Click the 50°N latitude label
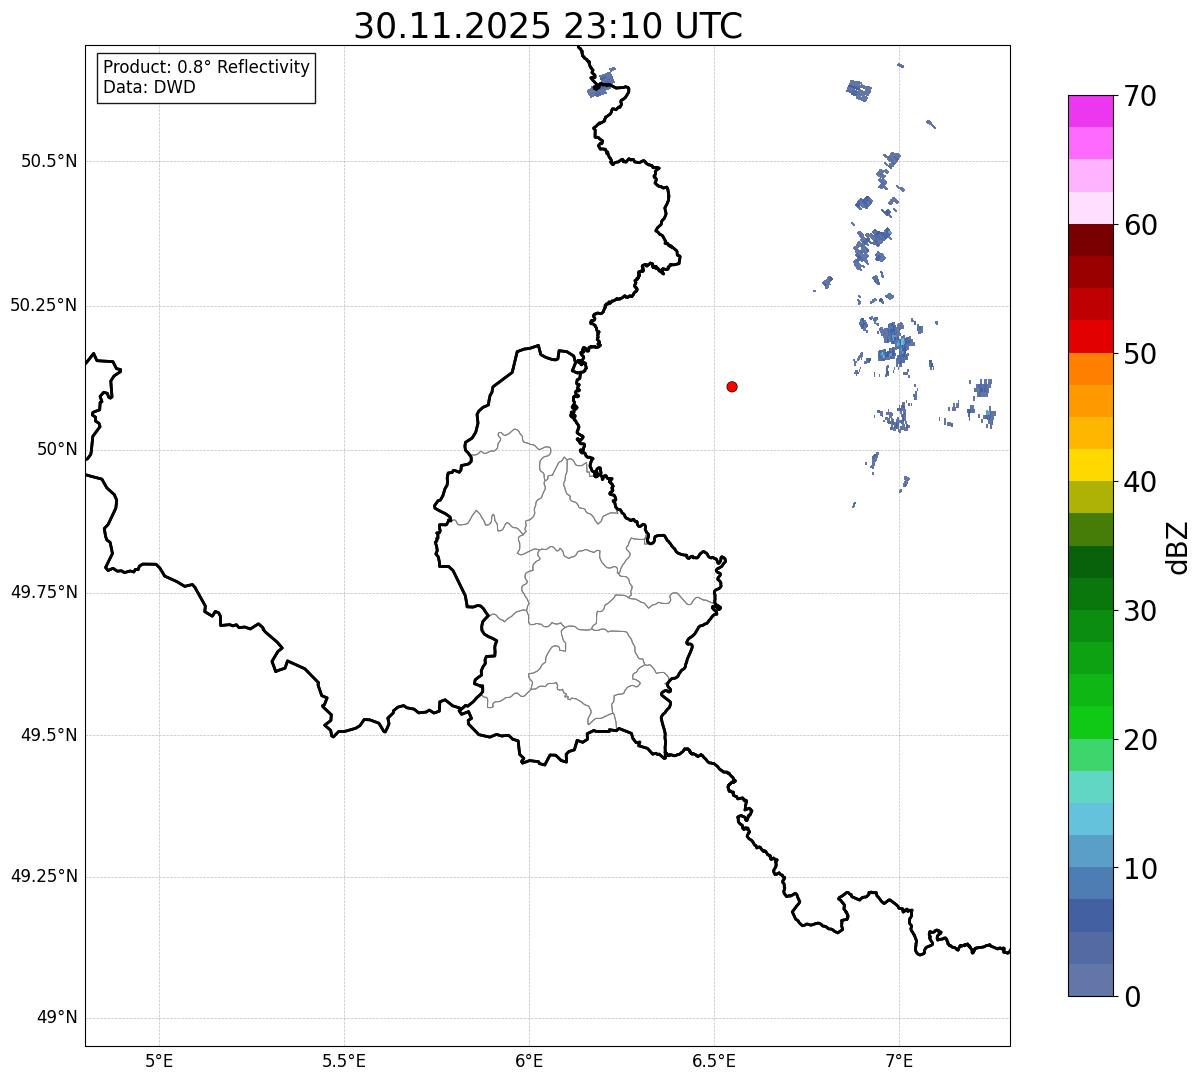This screenshot has height=1081, width=1202. (57, 449)
